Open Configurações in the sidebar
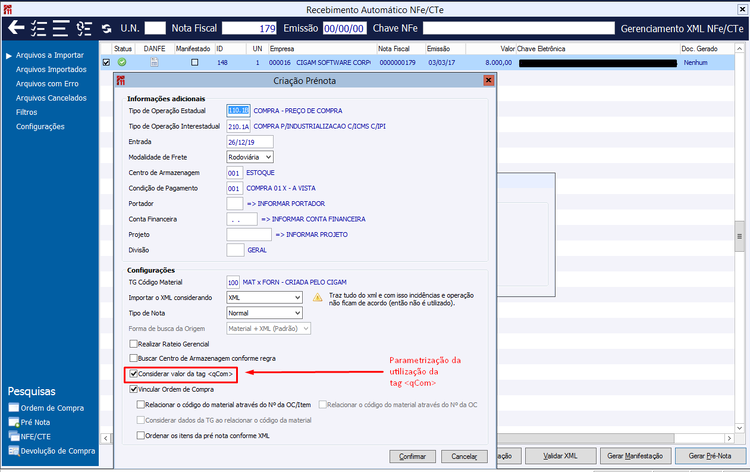This screenshot has width=750, height=472. (x=40, y=127)
